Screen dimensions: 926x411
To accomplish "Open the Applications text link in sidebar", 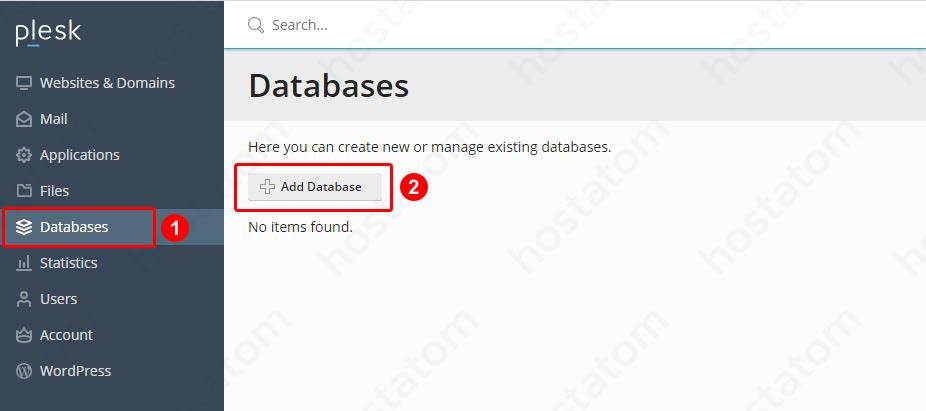I will (x=79, y=155).
